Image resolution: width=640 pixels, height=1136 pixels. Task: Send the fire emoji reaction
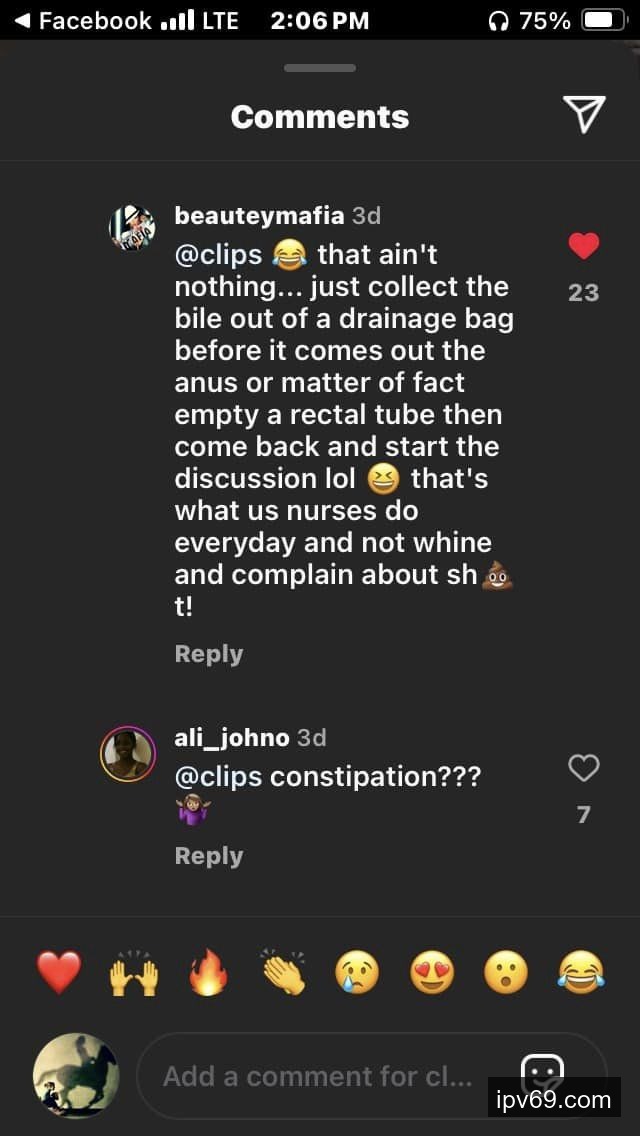(208, 972)
